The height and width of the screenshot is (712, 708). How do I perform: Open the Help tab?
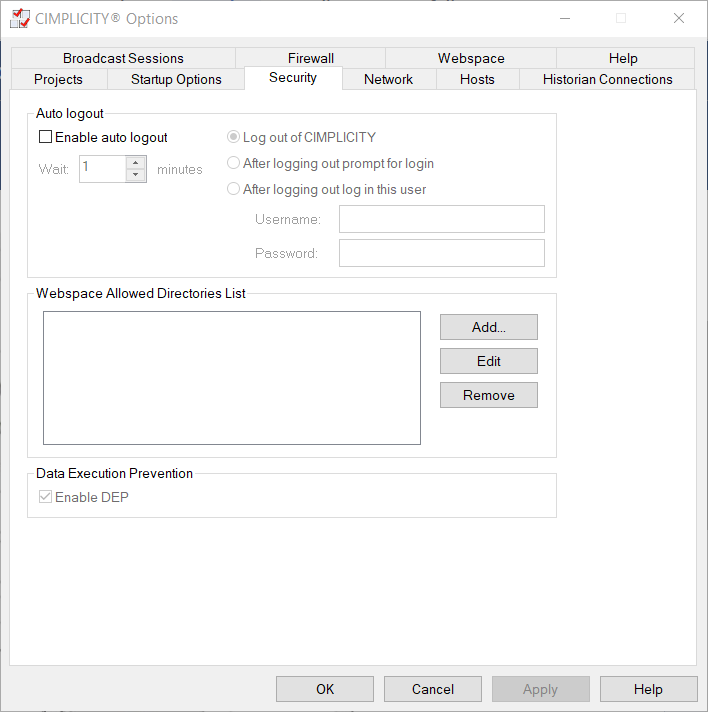click(623, 58)
